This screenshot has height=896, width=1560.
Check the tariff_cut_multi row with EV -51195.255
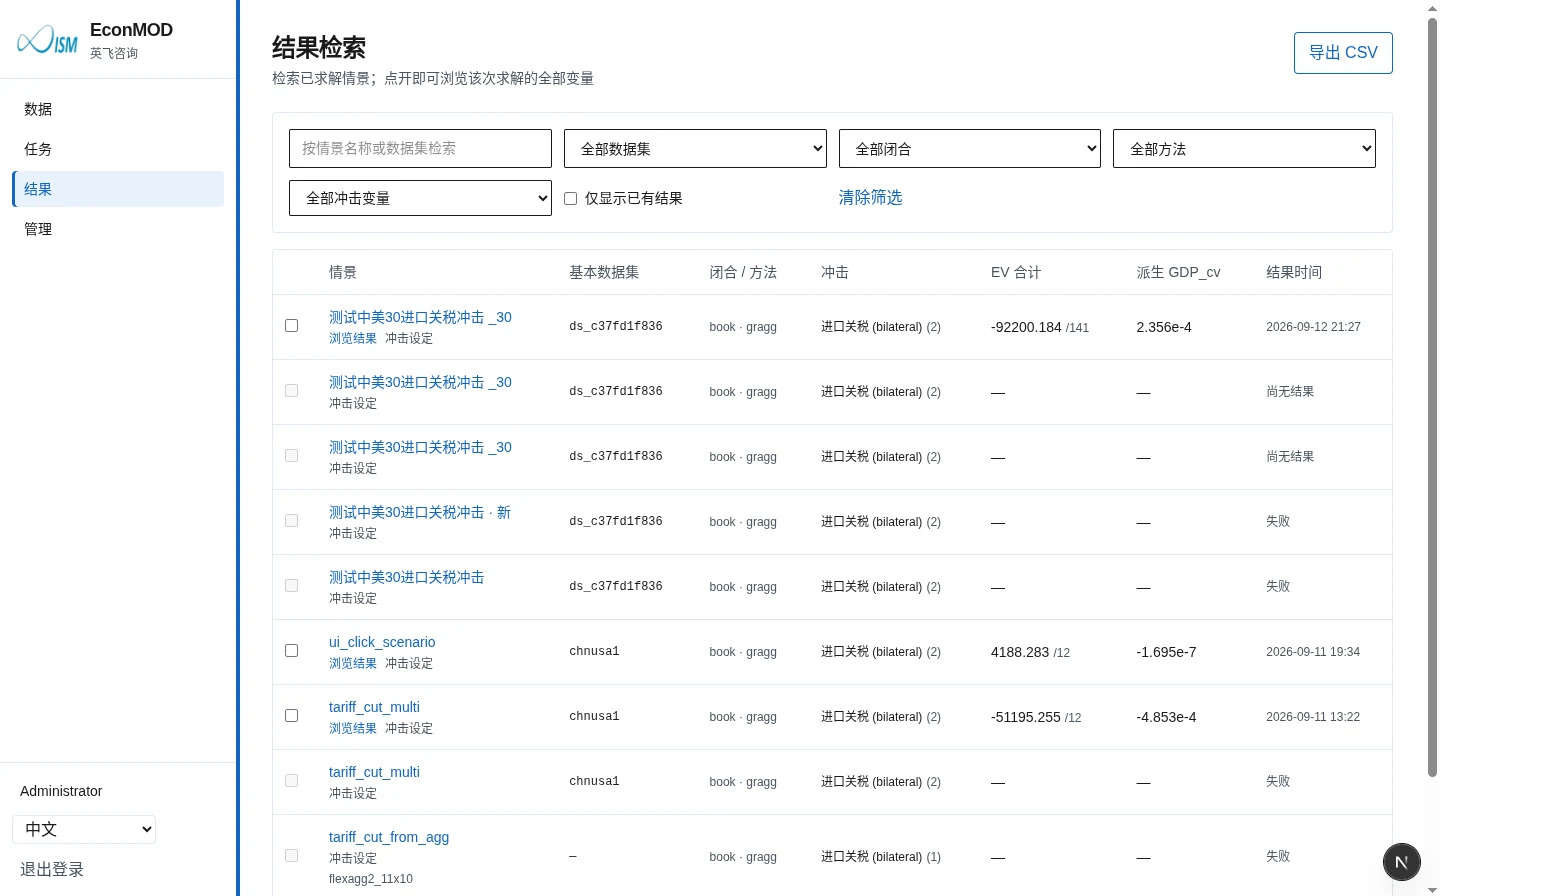tap(291, 715)
